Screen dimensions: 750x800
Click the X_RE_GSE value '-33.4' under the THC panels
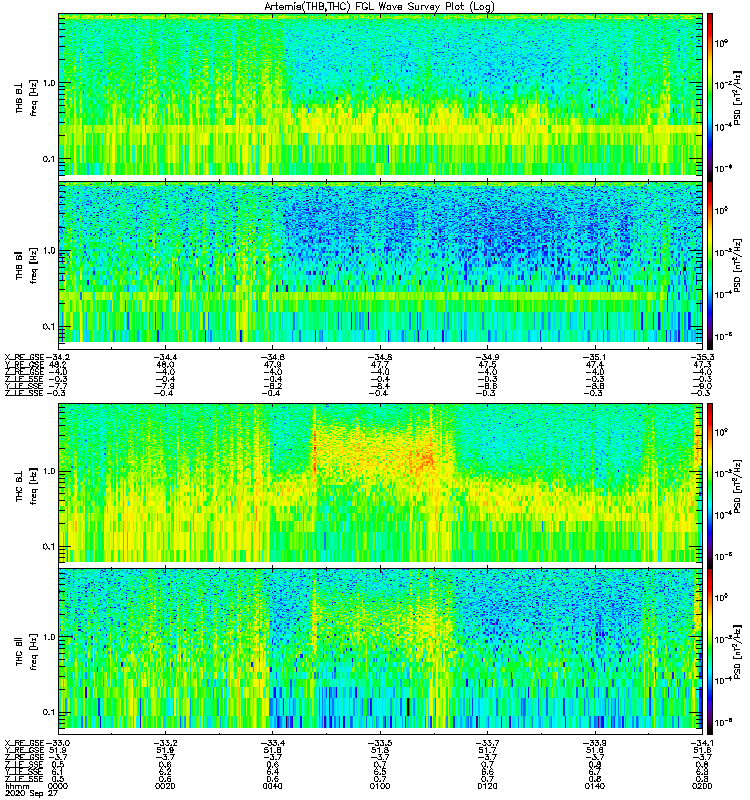(272, 743)
